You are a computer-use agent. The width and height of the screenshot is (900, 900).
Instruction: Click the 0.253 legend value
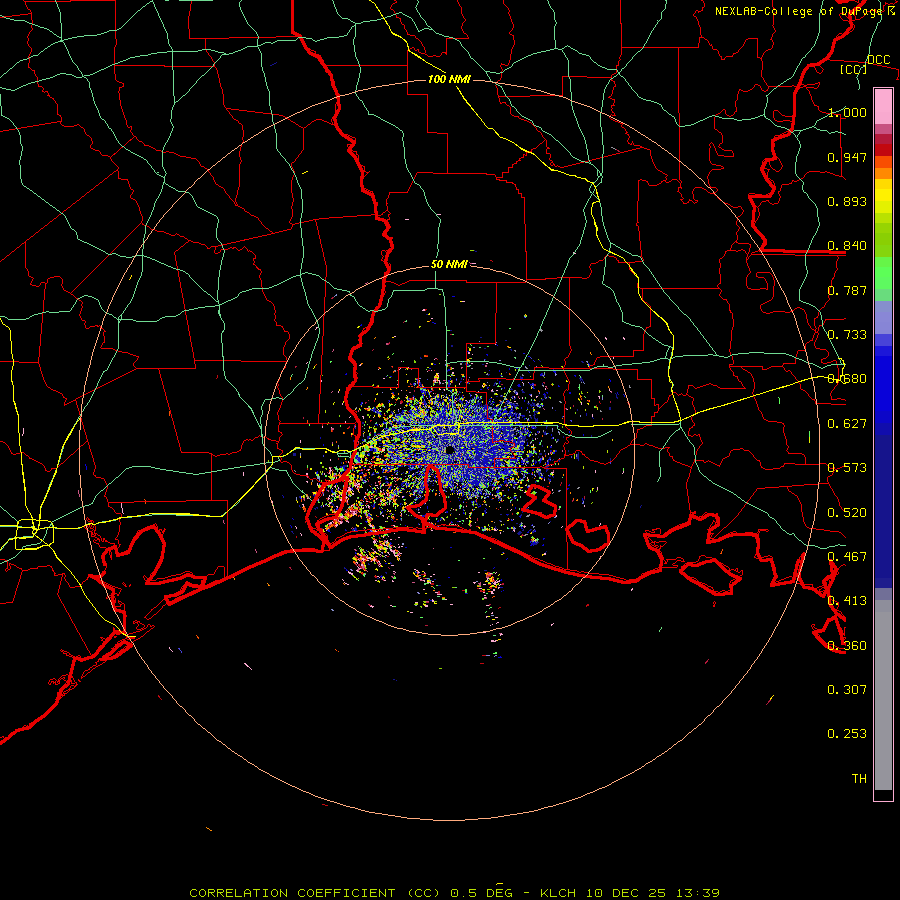(x=847, y=734)
